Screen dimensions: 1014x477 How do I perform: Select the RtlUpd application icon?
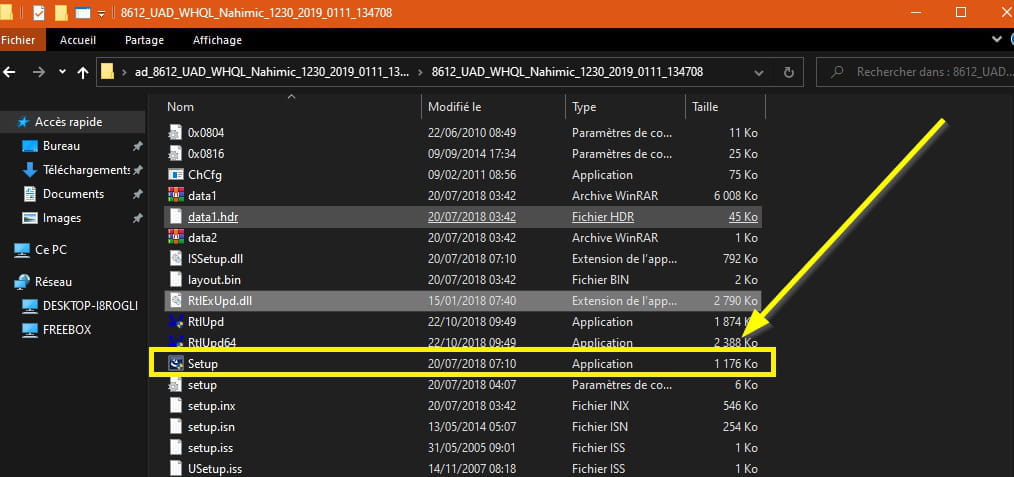pos(175,322)
